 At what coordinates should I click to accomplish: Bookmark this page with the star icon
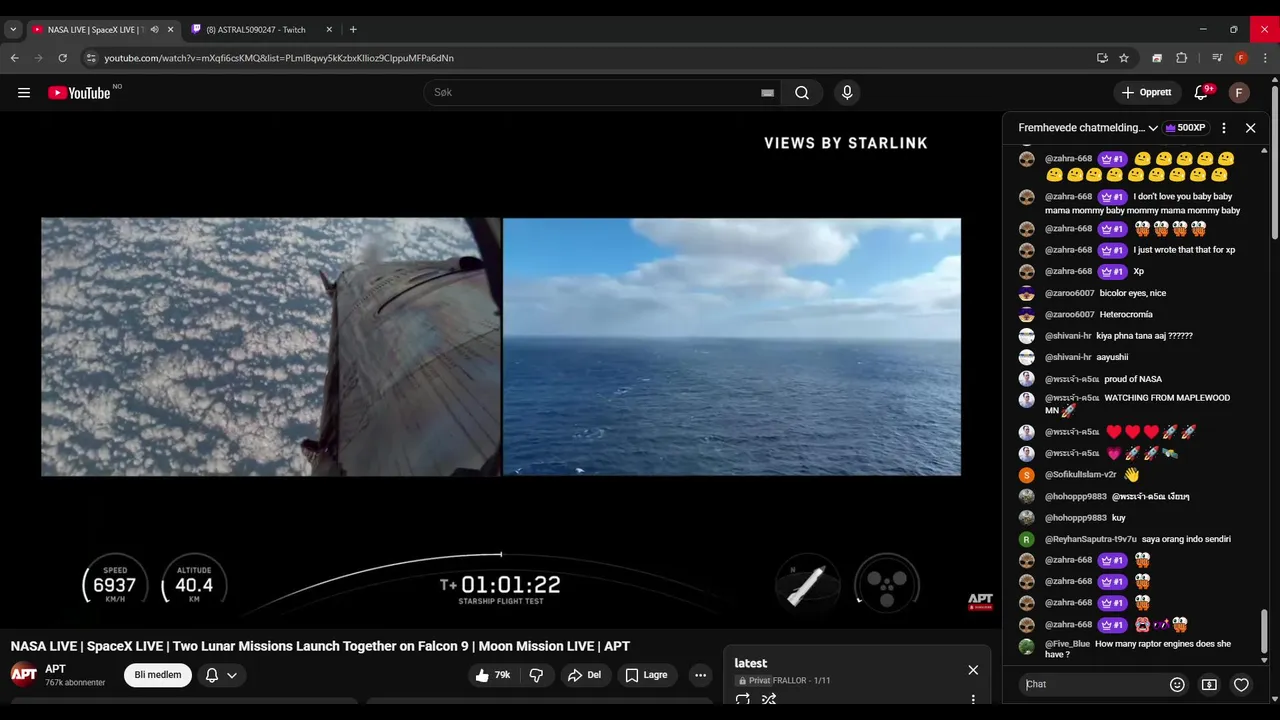[1124, 58]
